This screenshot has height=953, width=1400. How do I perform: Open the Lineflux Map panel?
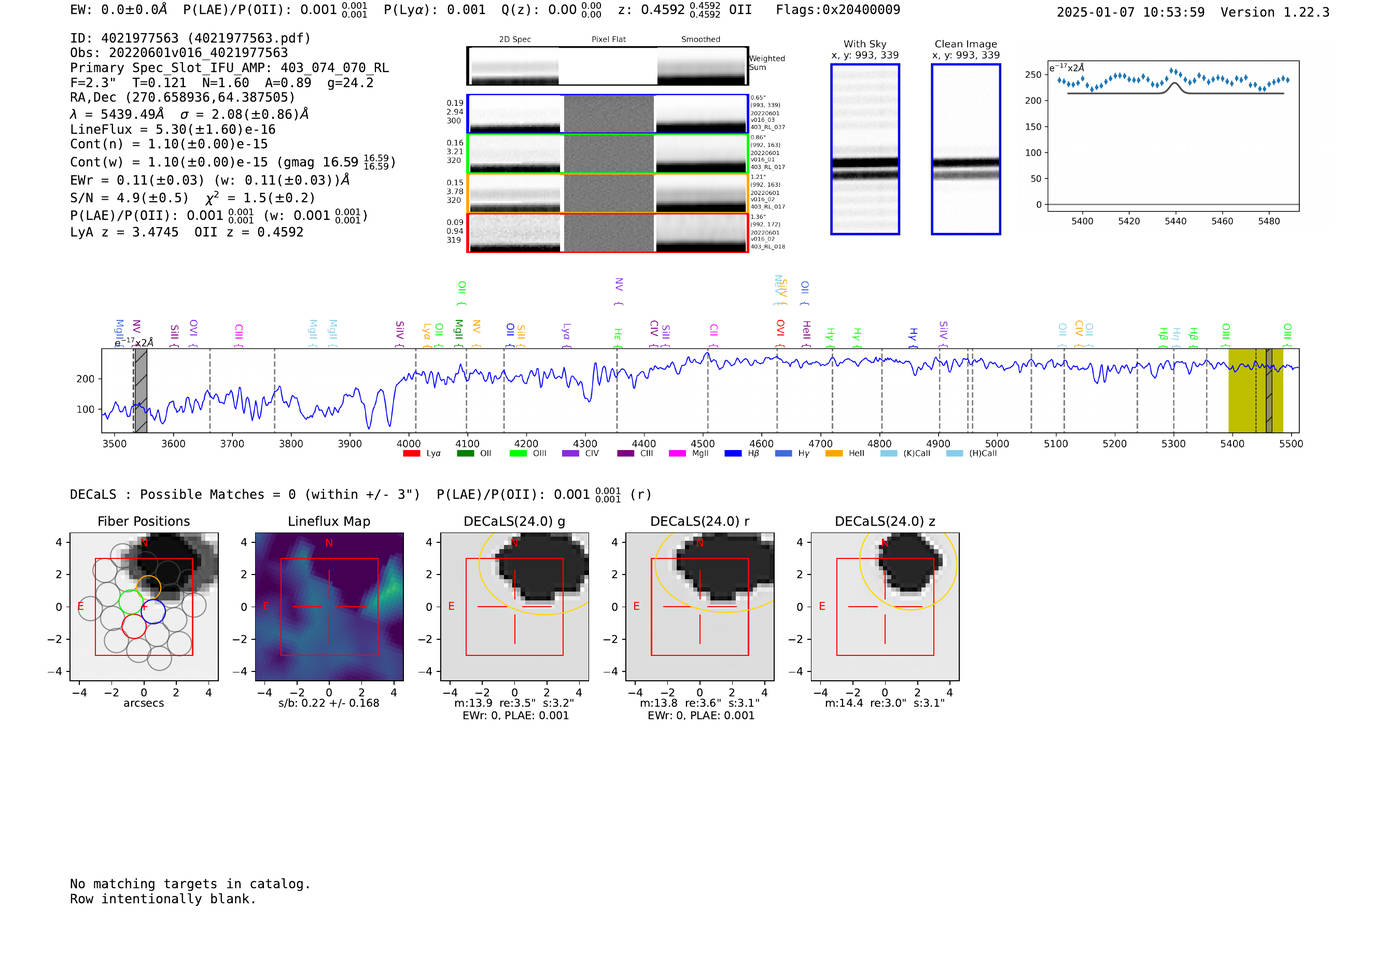click(x=329, y=607)
